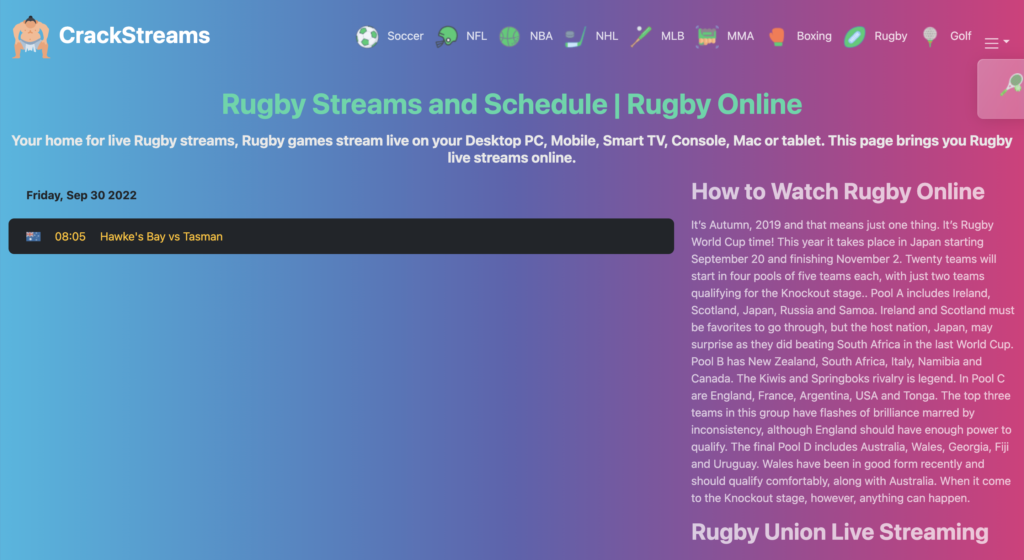Open the NBA streams page
The height and width of the screenshot is (560, 1024).
541,36
